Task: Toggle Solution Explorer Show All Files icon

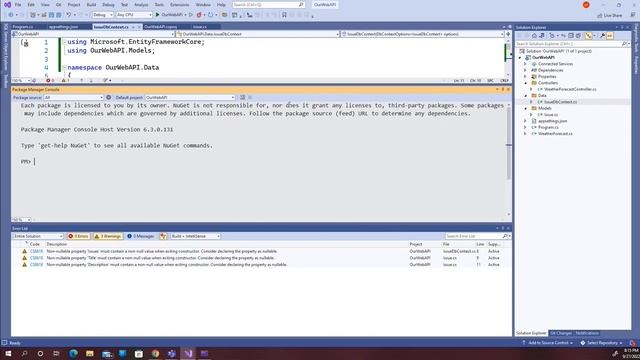Action: click(578, 36)
